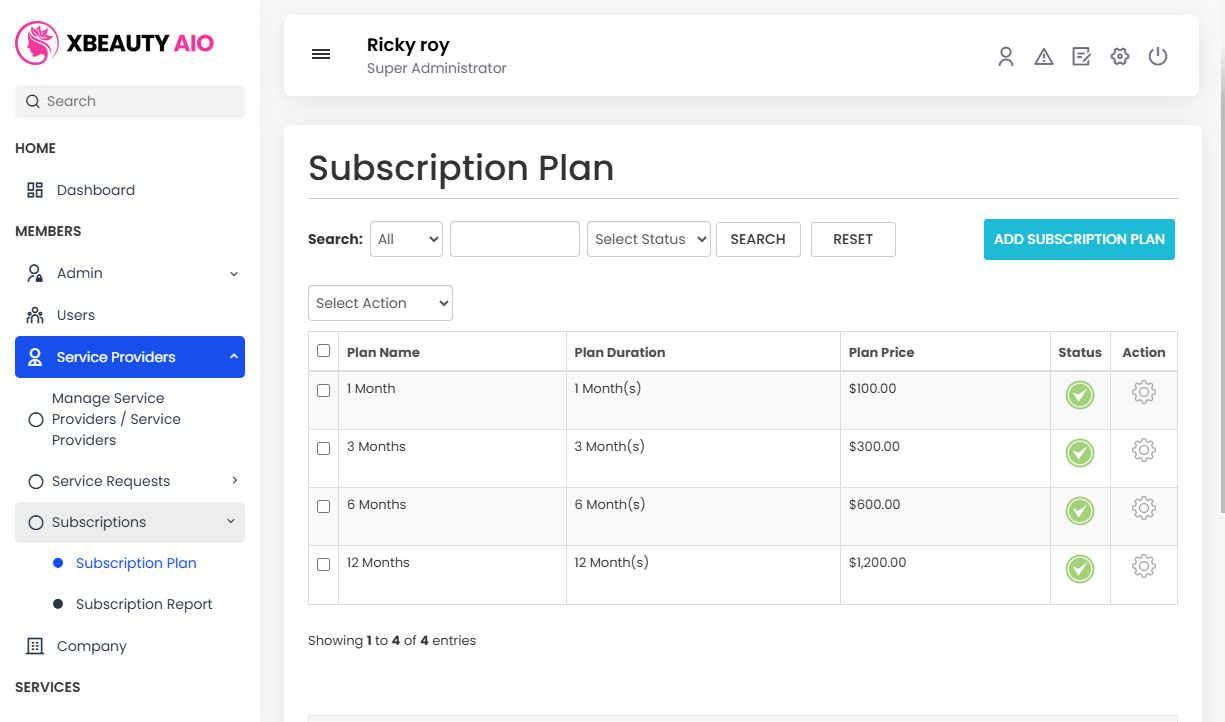Viewport: 1225px width, 722px height.
Task: Click the alert warning icon in header
Action: 1043,57
